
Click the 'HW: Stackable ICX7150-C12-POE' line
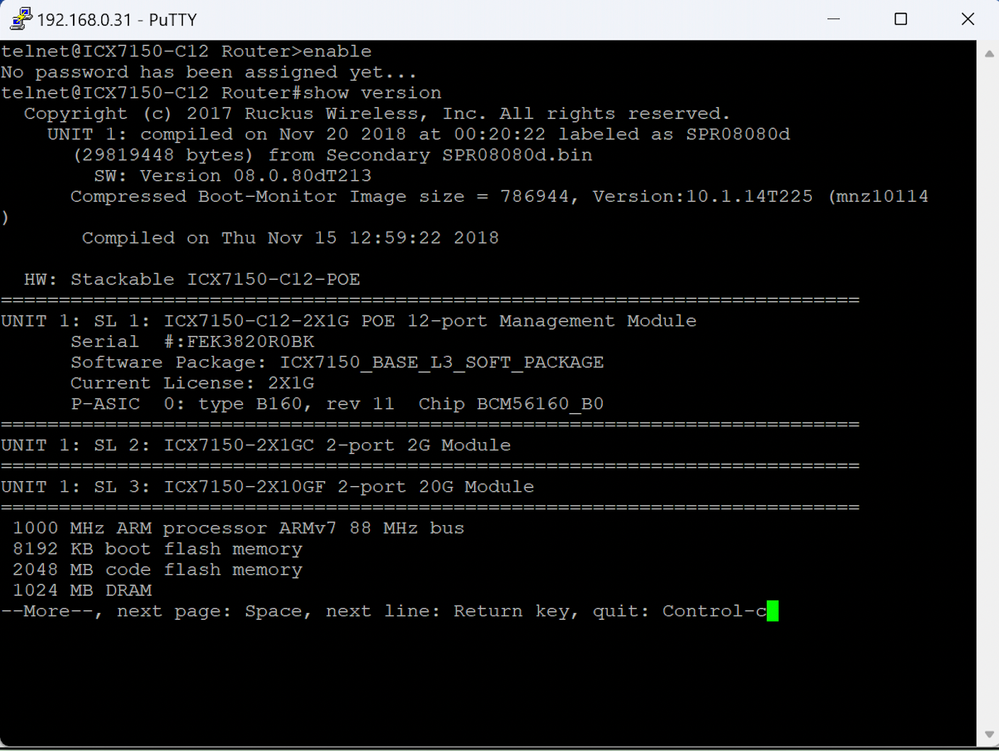point(192,280)
